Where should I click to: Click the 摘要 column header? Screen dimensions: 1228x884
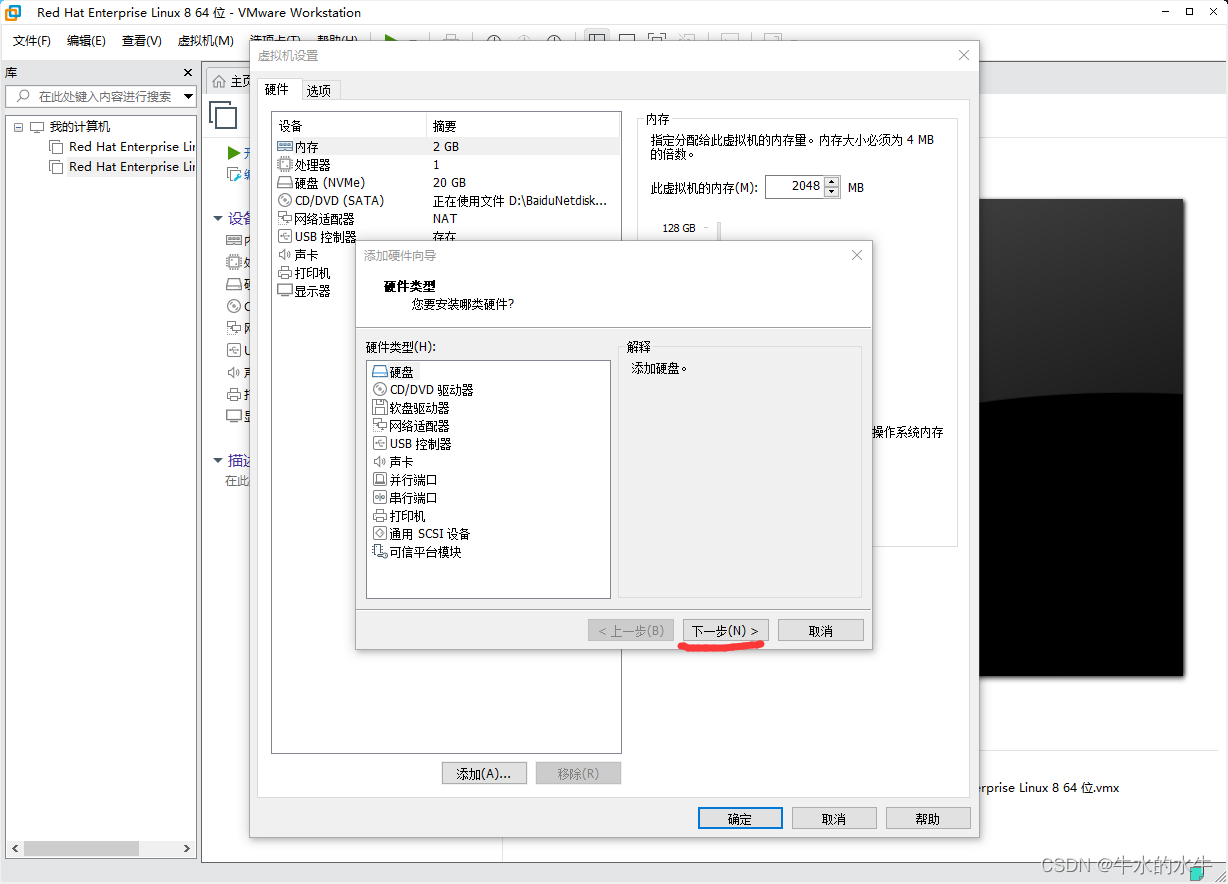[x=523, y=126]
